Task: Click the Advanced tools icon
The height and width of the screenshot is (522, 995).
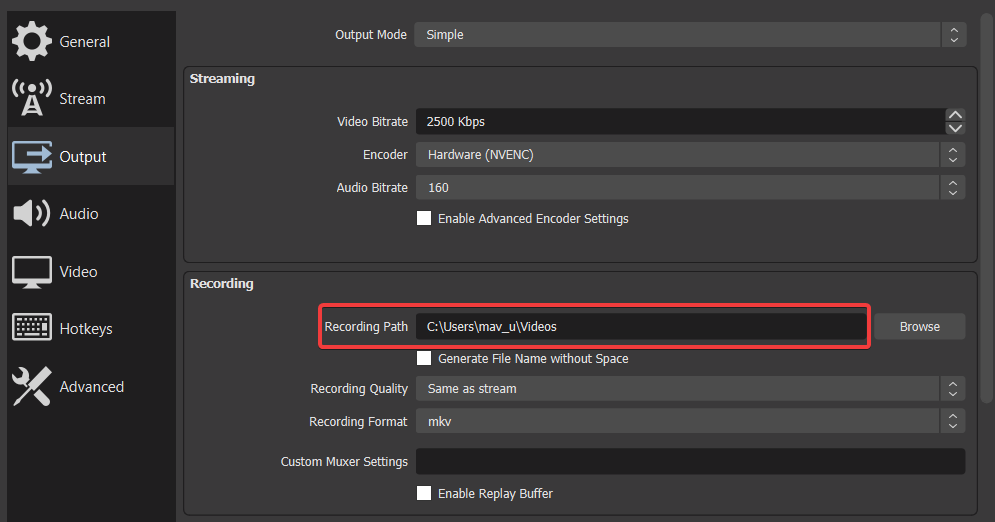Action: tap(31, 386)
